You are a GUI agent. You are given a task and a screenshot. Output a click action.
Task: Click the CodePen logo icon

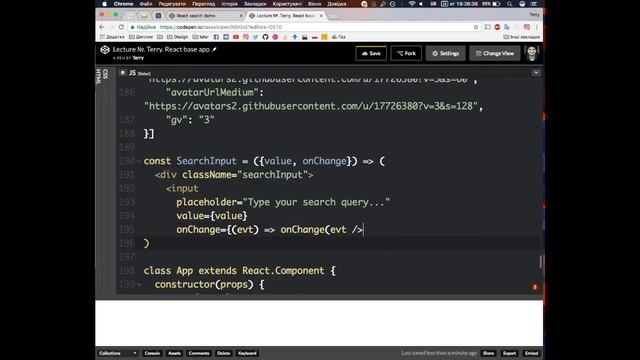click(x=105, y=50)
